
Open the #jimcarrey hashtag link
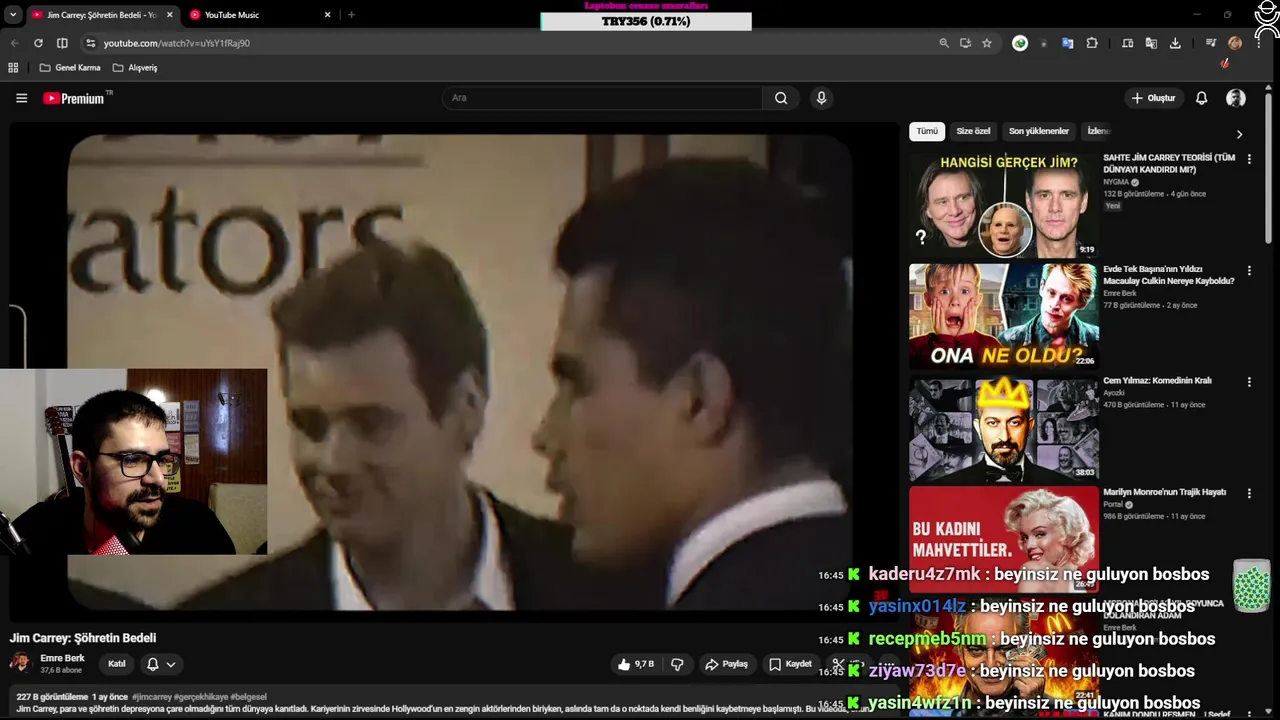pos(151,696)
